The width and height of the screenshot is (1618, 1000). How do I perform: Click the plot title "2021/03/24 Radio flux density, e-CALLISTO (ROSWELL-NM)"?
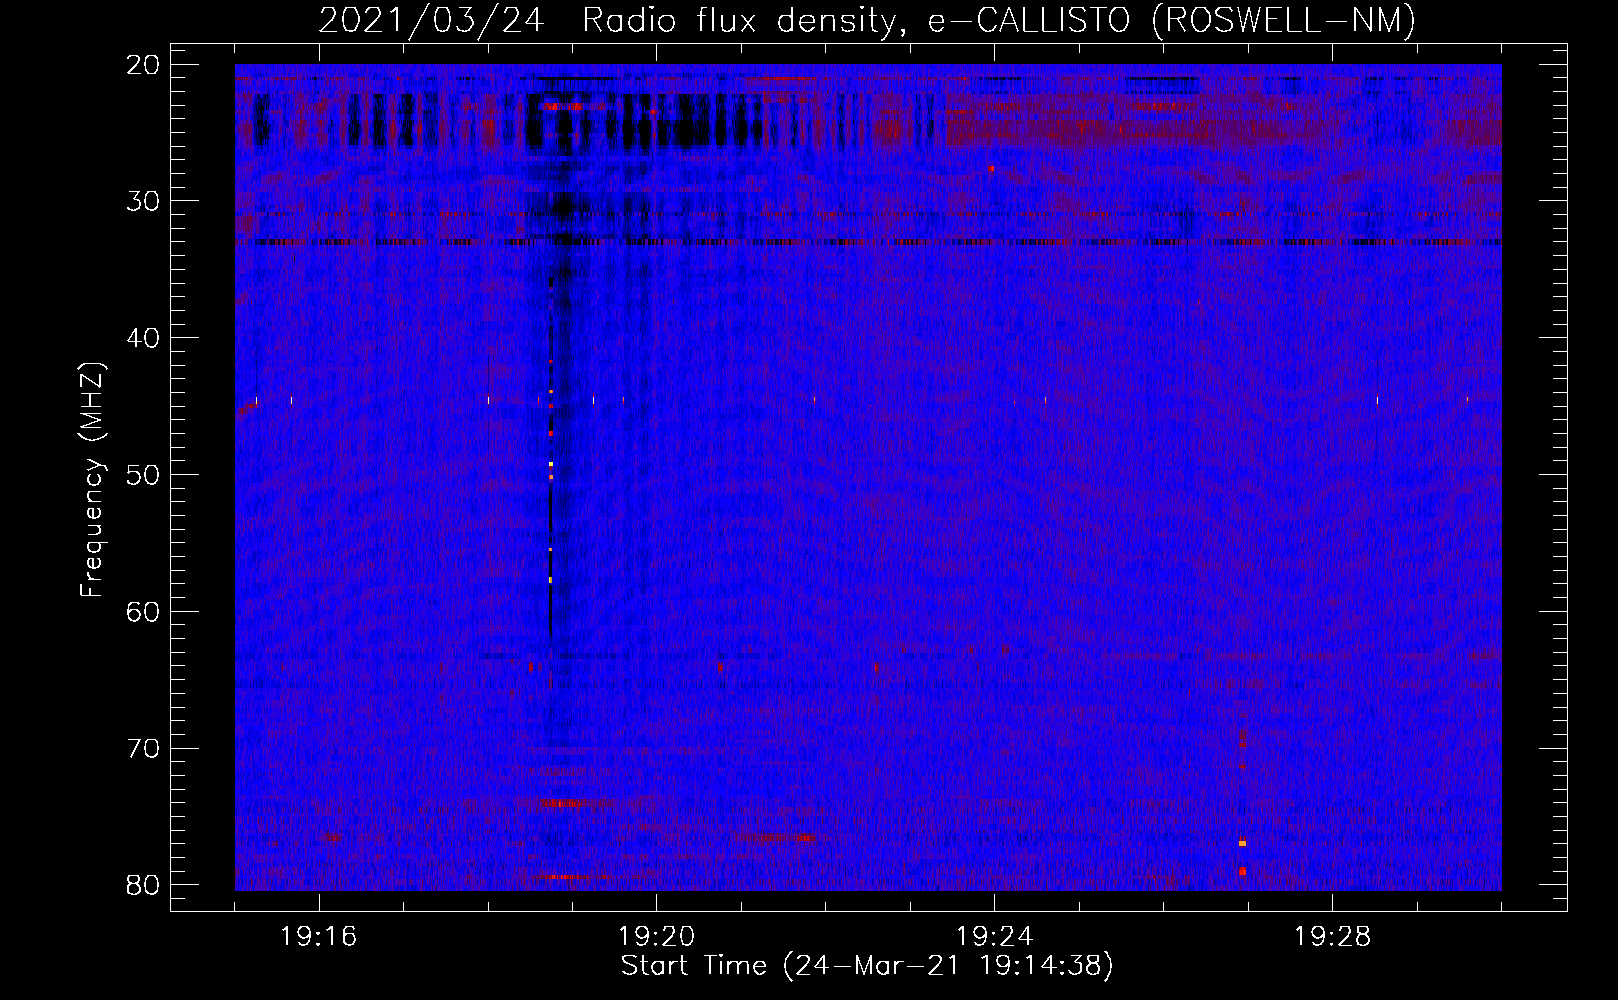point(867,20)
